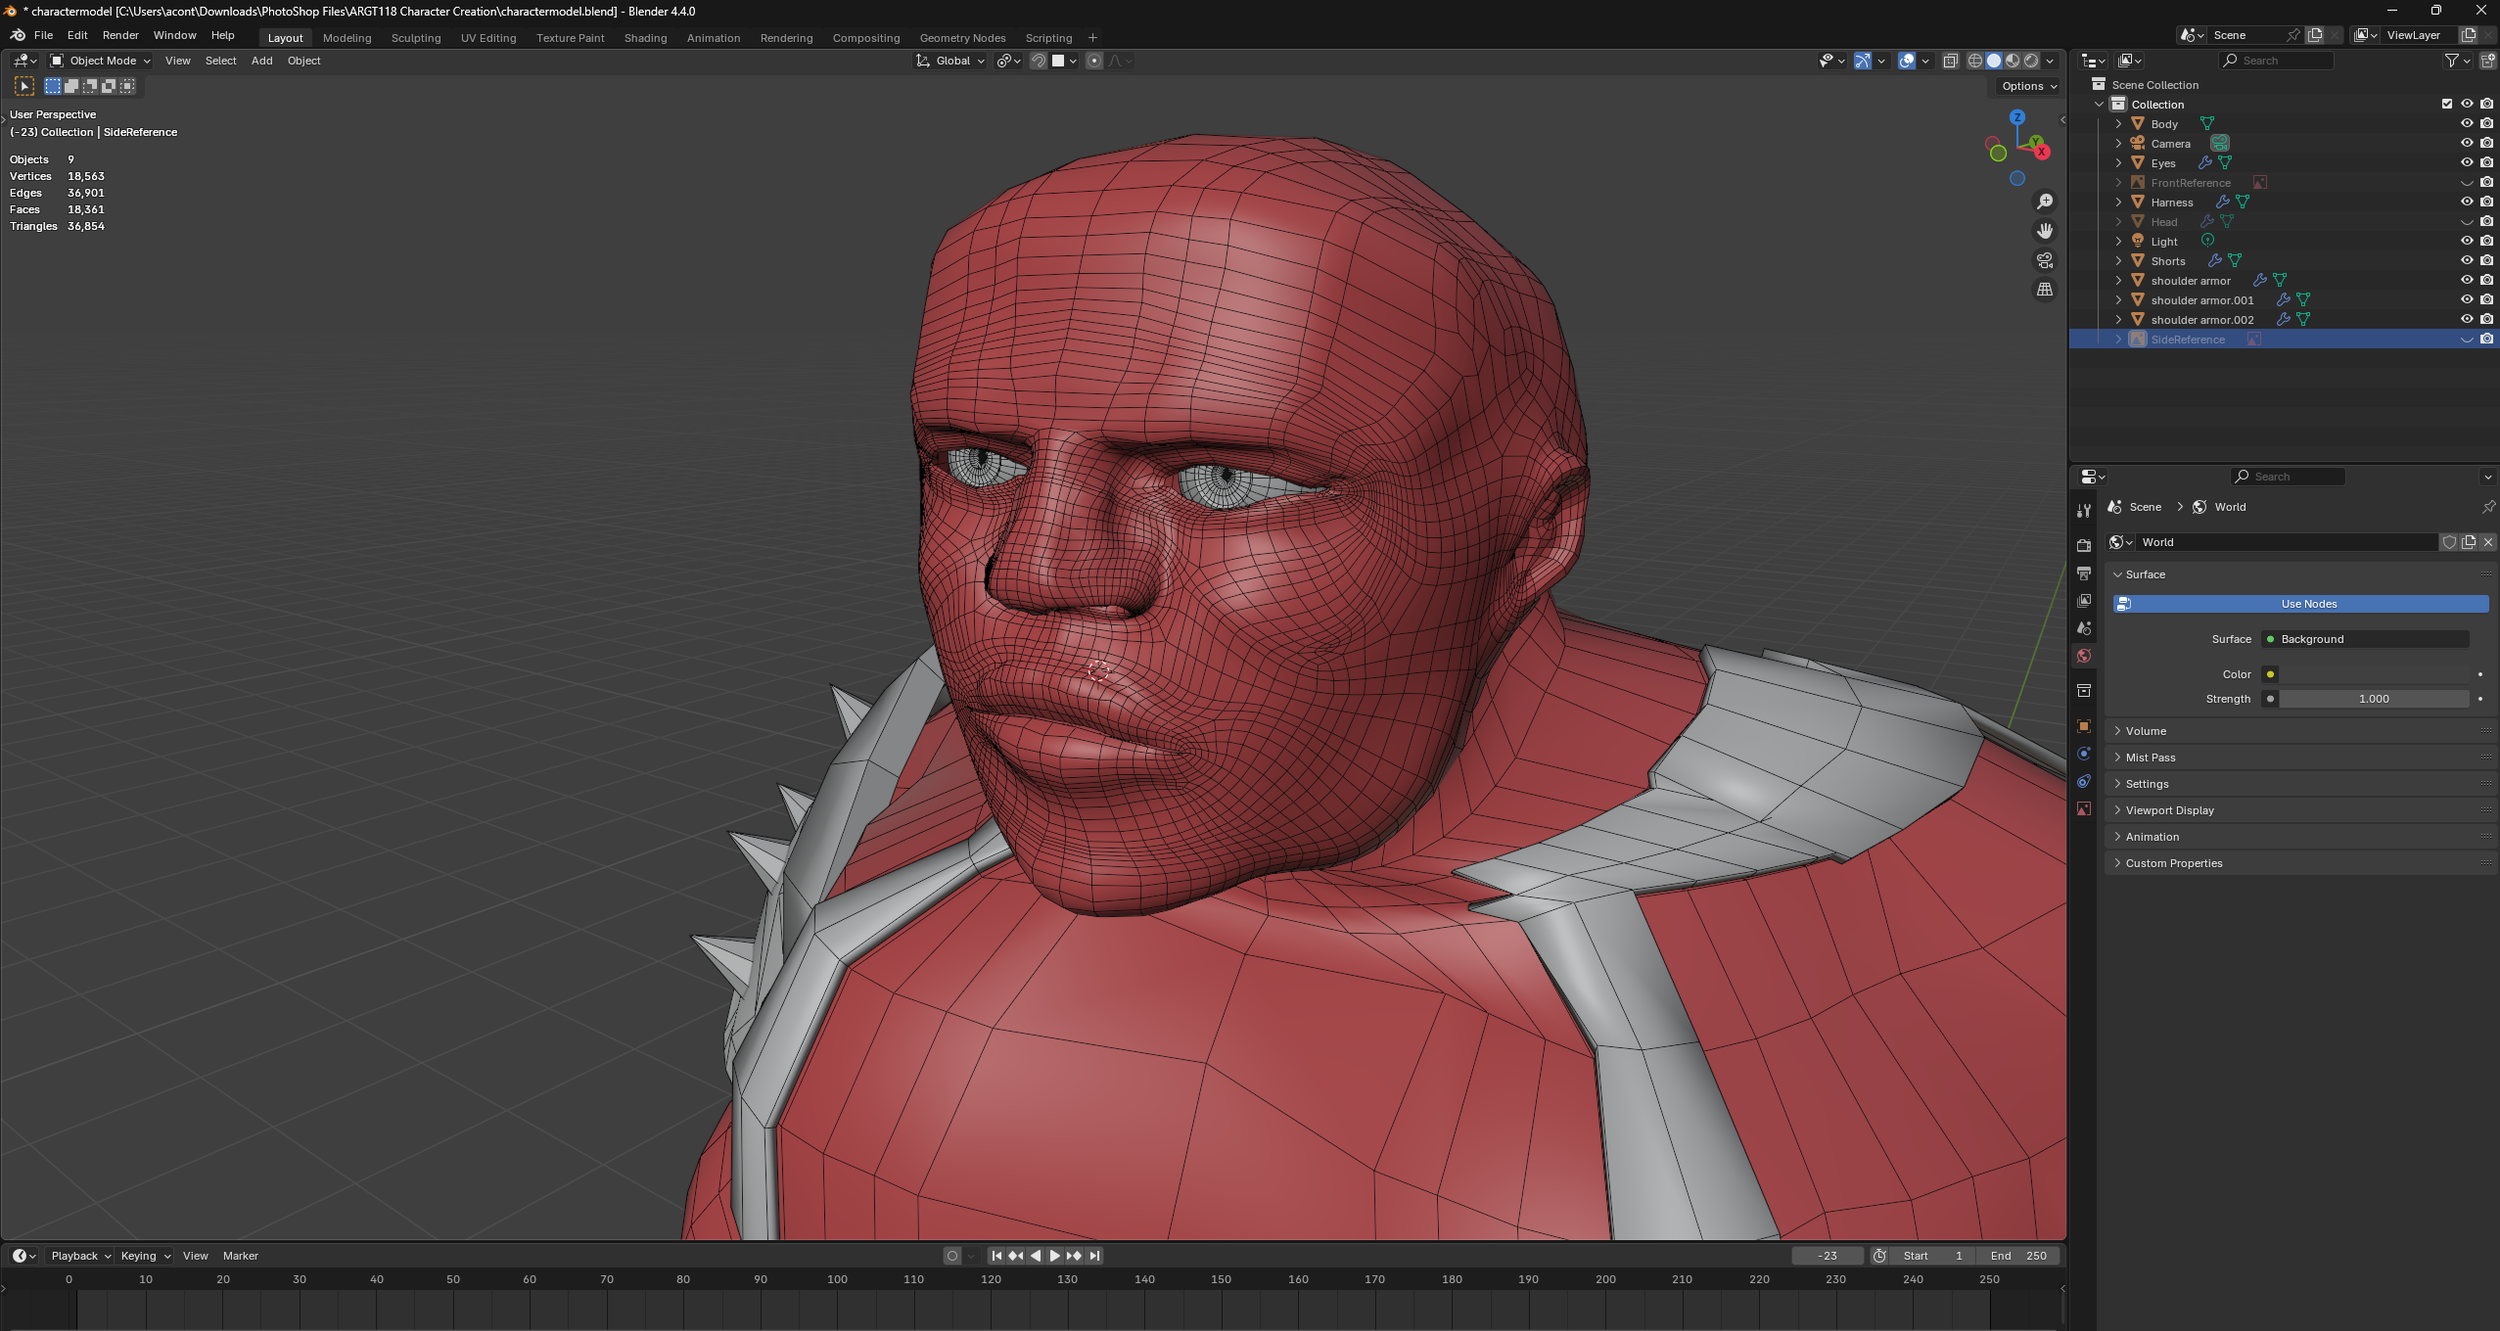Image resolution: width=2500 pixels, height=1331 pixels.
Task: Expand the Volume panel
Action: (2146, 731)
